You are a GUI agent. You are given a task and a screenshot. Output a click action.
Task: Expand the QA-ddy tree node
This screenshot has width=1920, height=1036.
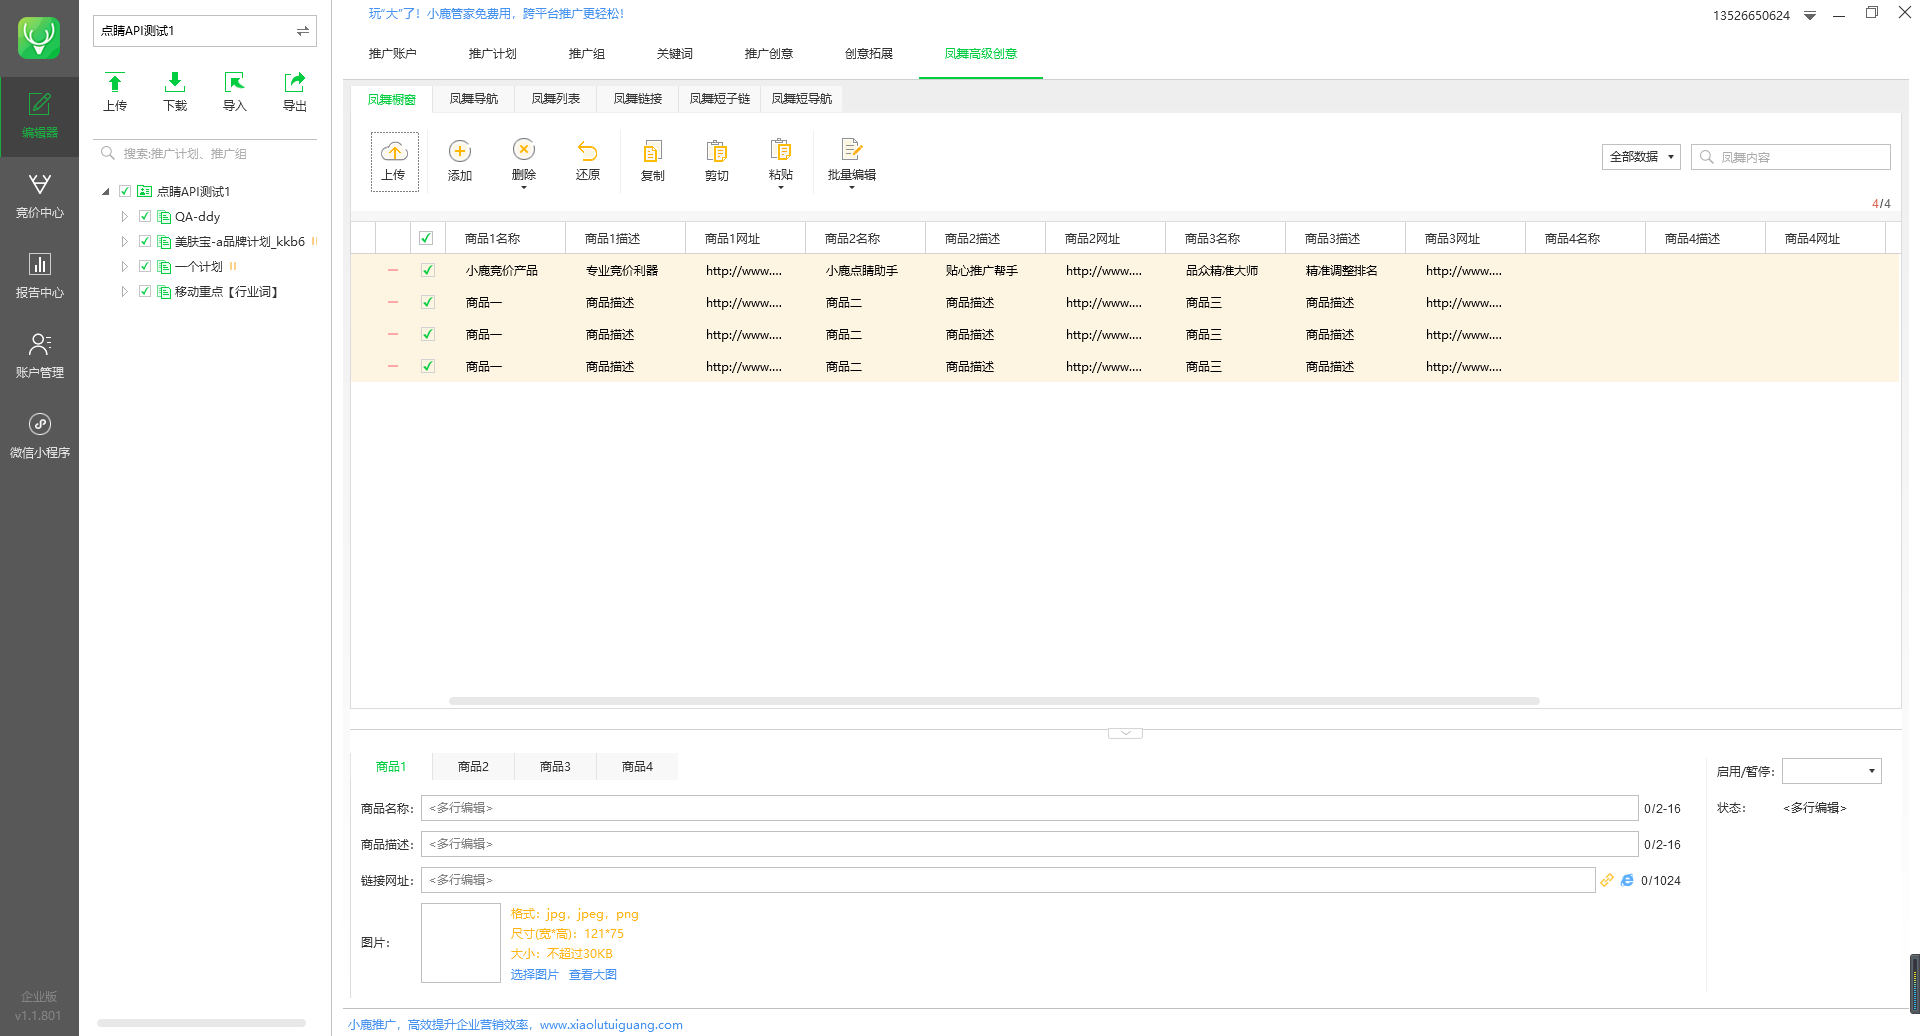coord(124,216)
